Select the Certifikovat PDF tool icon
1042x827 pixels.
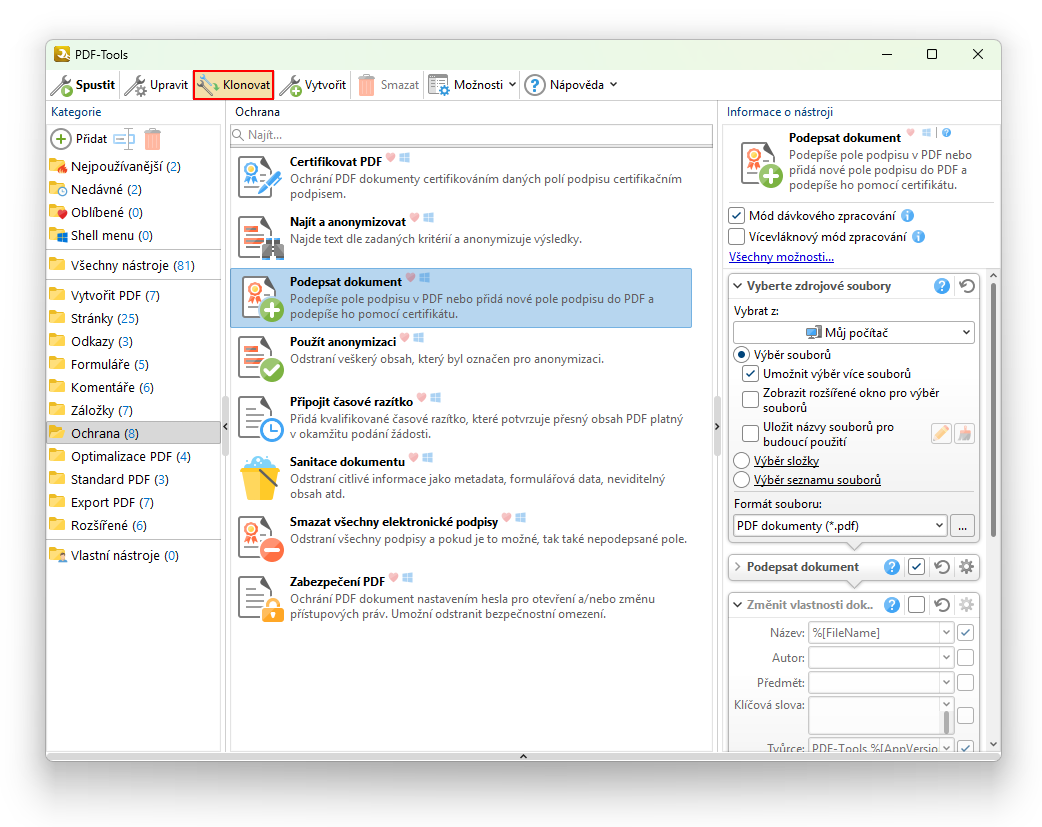tap(260, 177)
